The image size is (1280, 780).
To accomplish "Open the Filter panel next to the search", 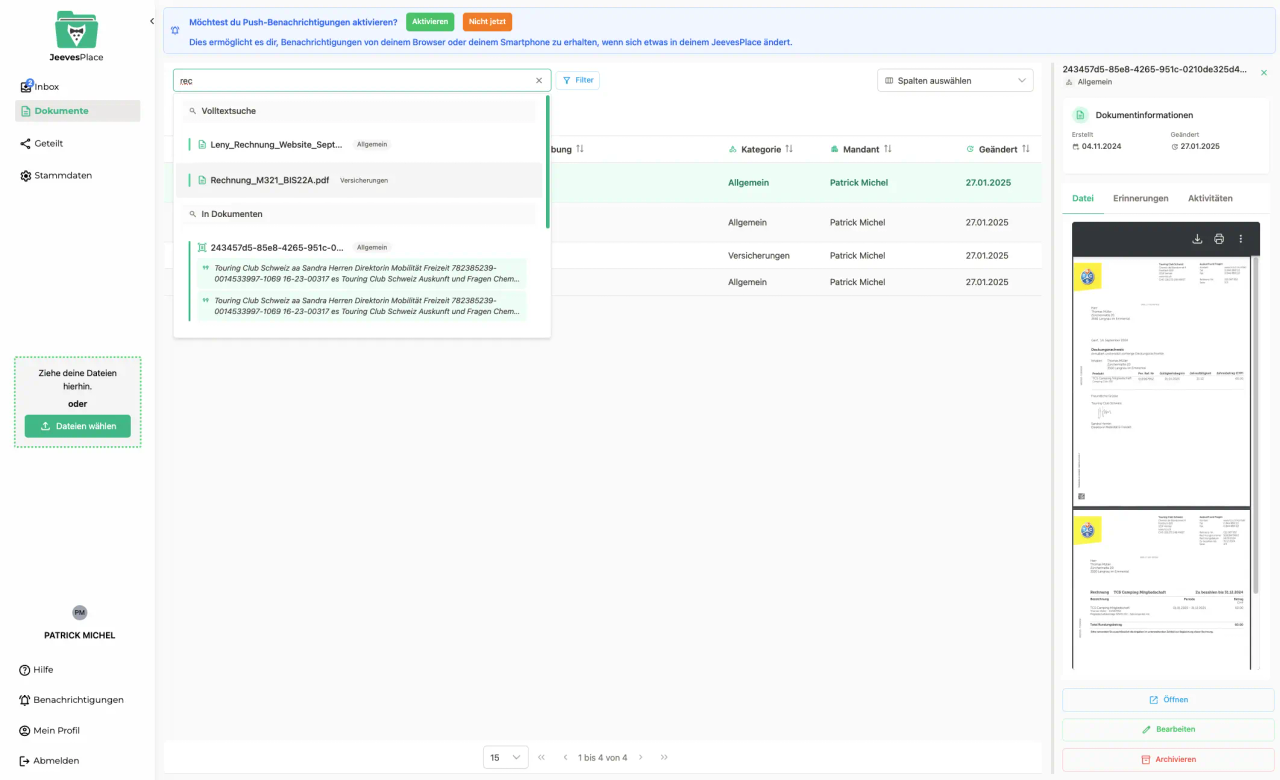I will [x=578, y=80].
